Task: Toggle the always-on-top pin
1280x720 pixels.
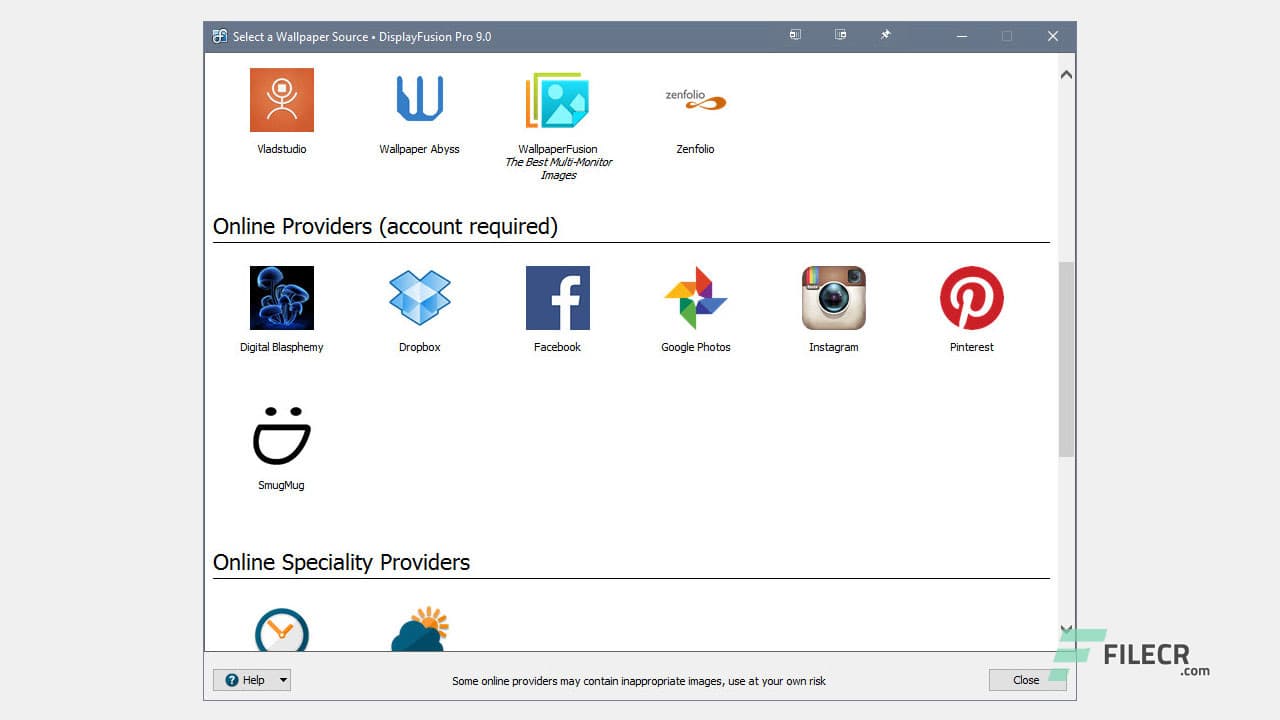Action: tap(885, 35)
